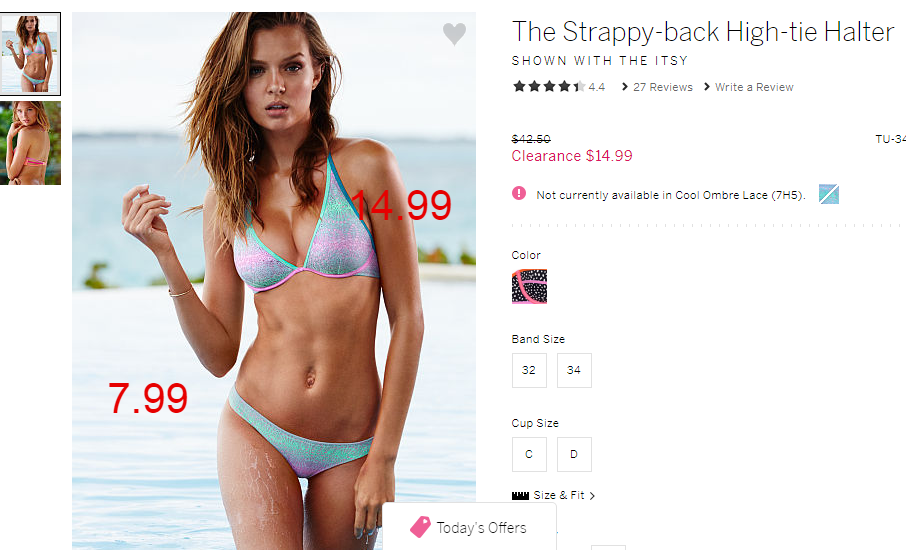Image resolution: width=906 pixels, height=560 pixels.
Task: Select the Cool Ombre Lace swatch icon
Action: click(x=829, y=194)
